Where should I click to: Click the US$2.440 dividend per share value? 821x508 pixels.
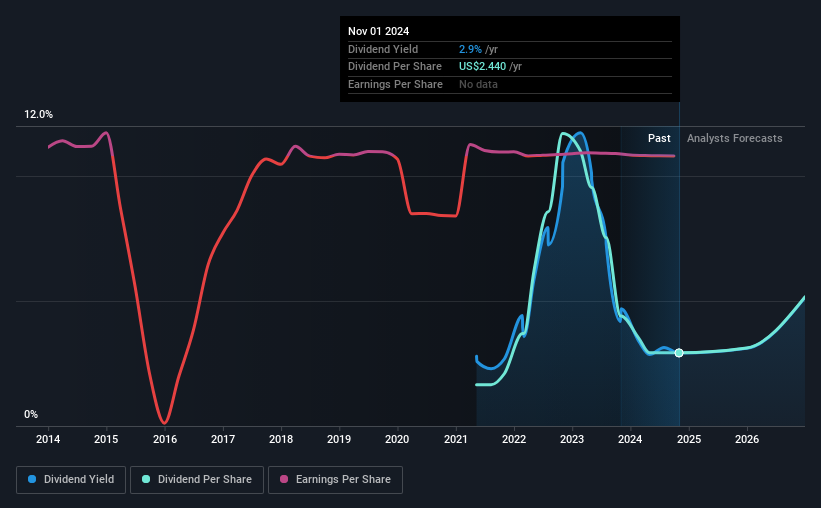[483, 67]
